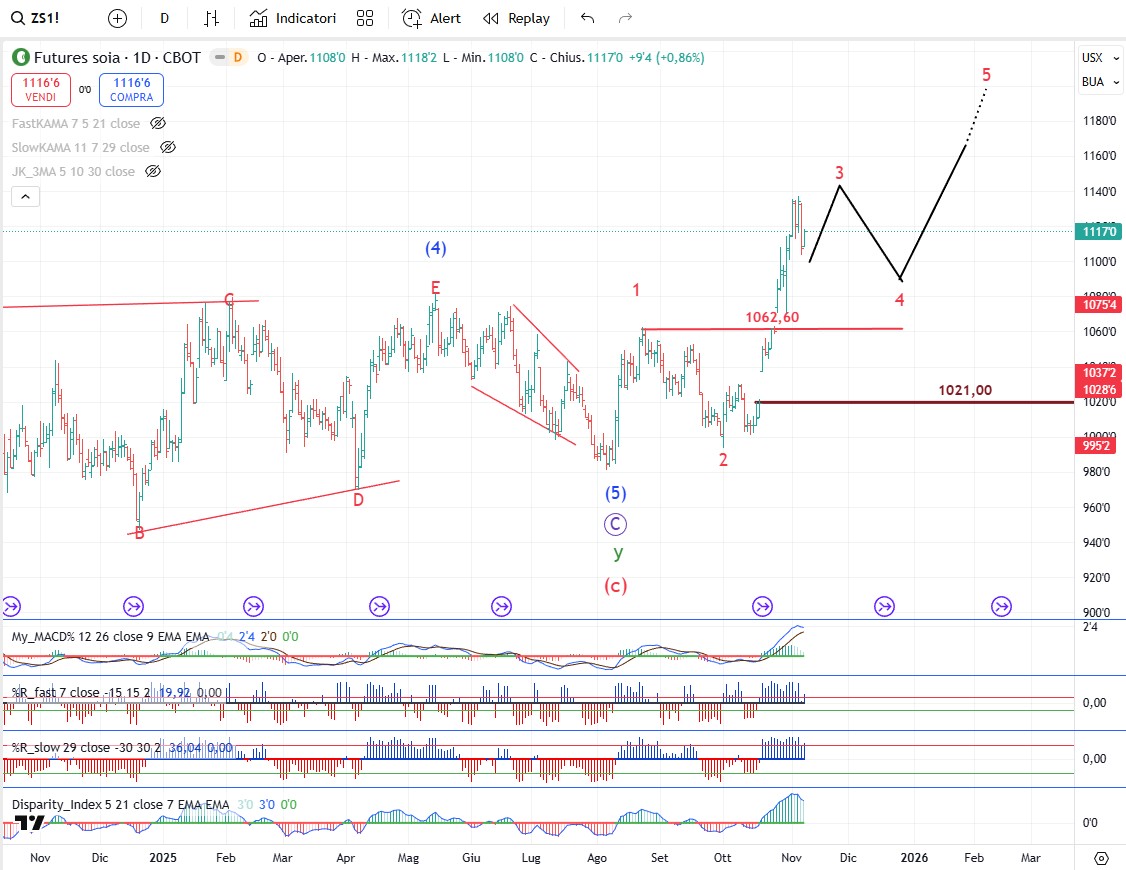Click the 1180'0 price axis label
Image resolution: width=1126 pixels, height=870 pixels.
1100,121
